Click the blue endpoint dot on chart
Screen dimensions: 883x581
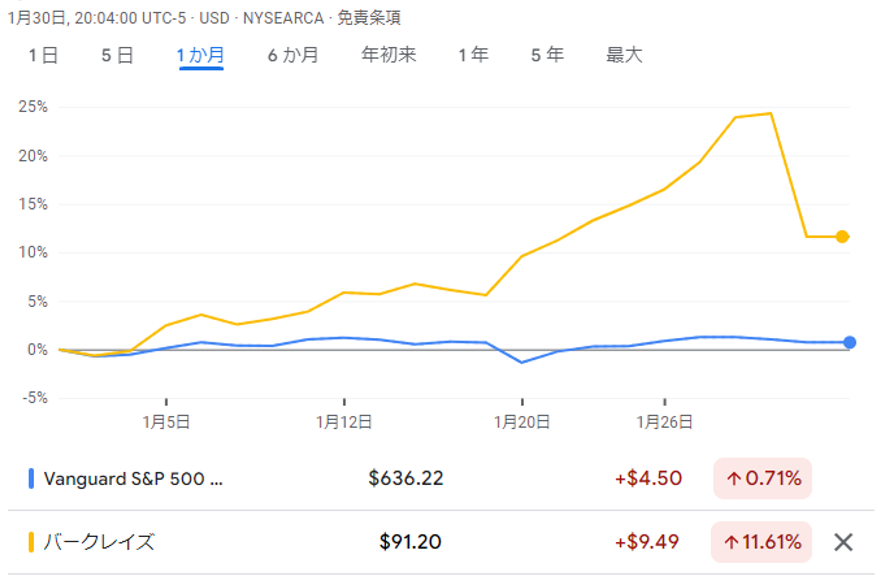click(849, 342)
